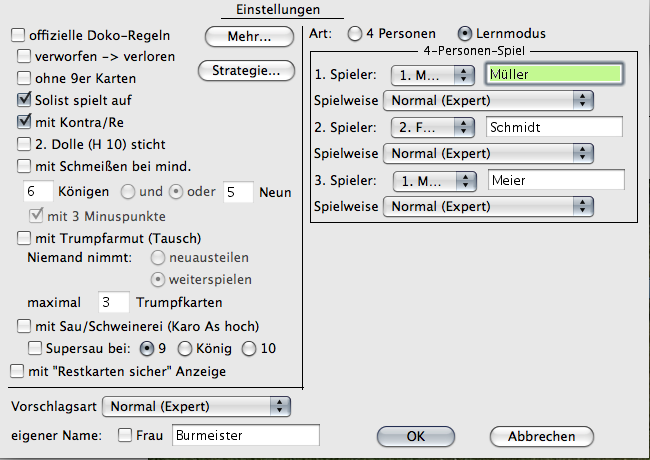The image size is (650, 460).
Task: Focus the eigener Name field Burmeister
Action: tap(246, 435)
